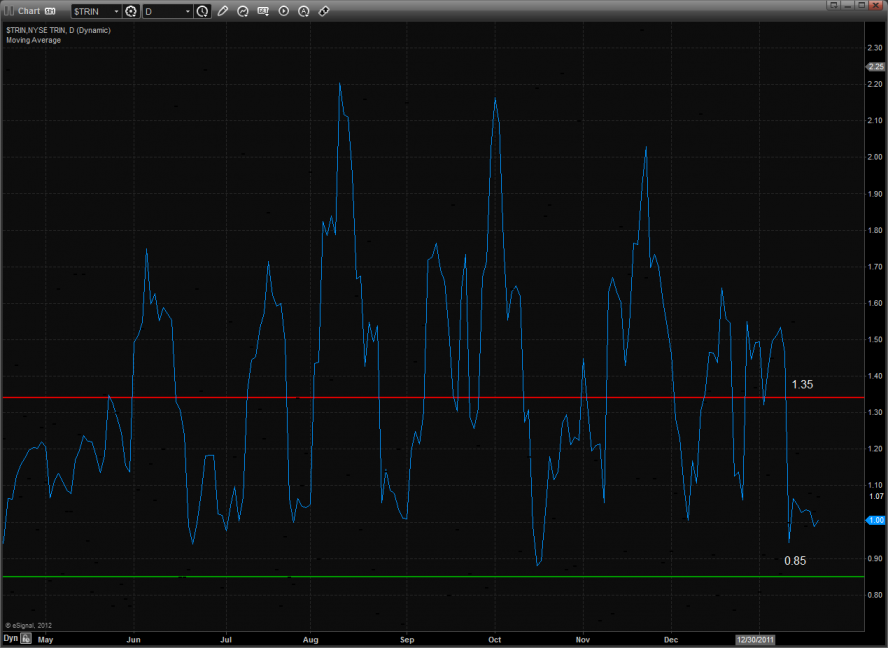Click the 12/30/2011 date marker on axis
The image size is (888, 648).
click(x=754, y=640)
